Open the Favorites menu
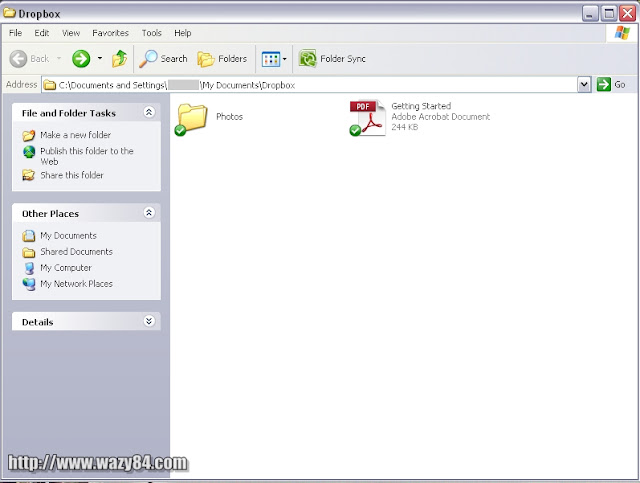The height and width of the screenshot is (483, 640). [x=110, y=33]
